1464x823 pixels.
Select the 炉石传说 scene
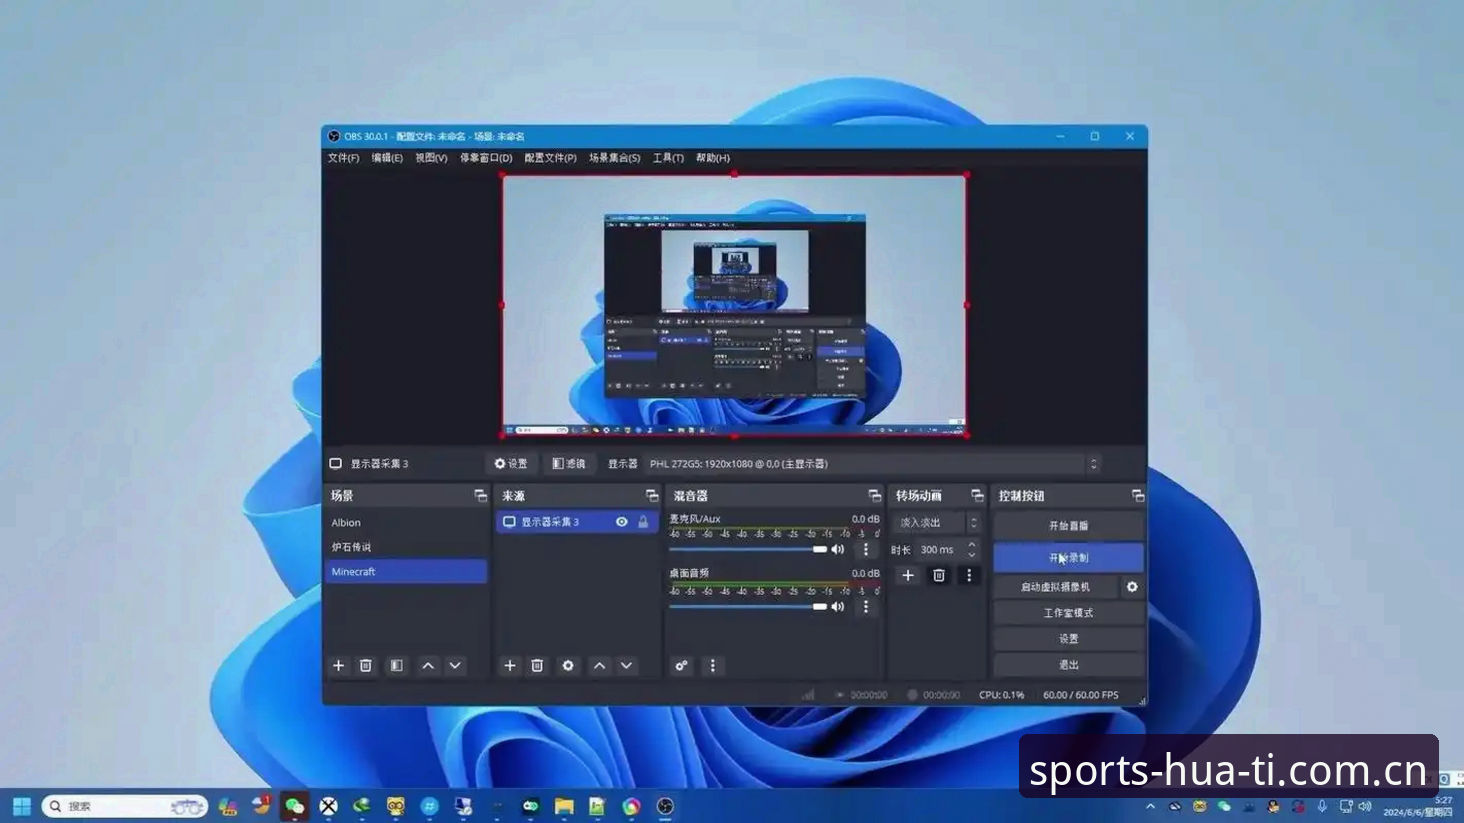(x=406, y=547)
